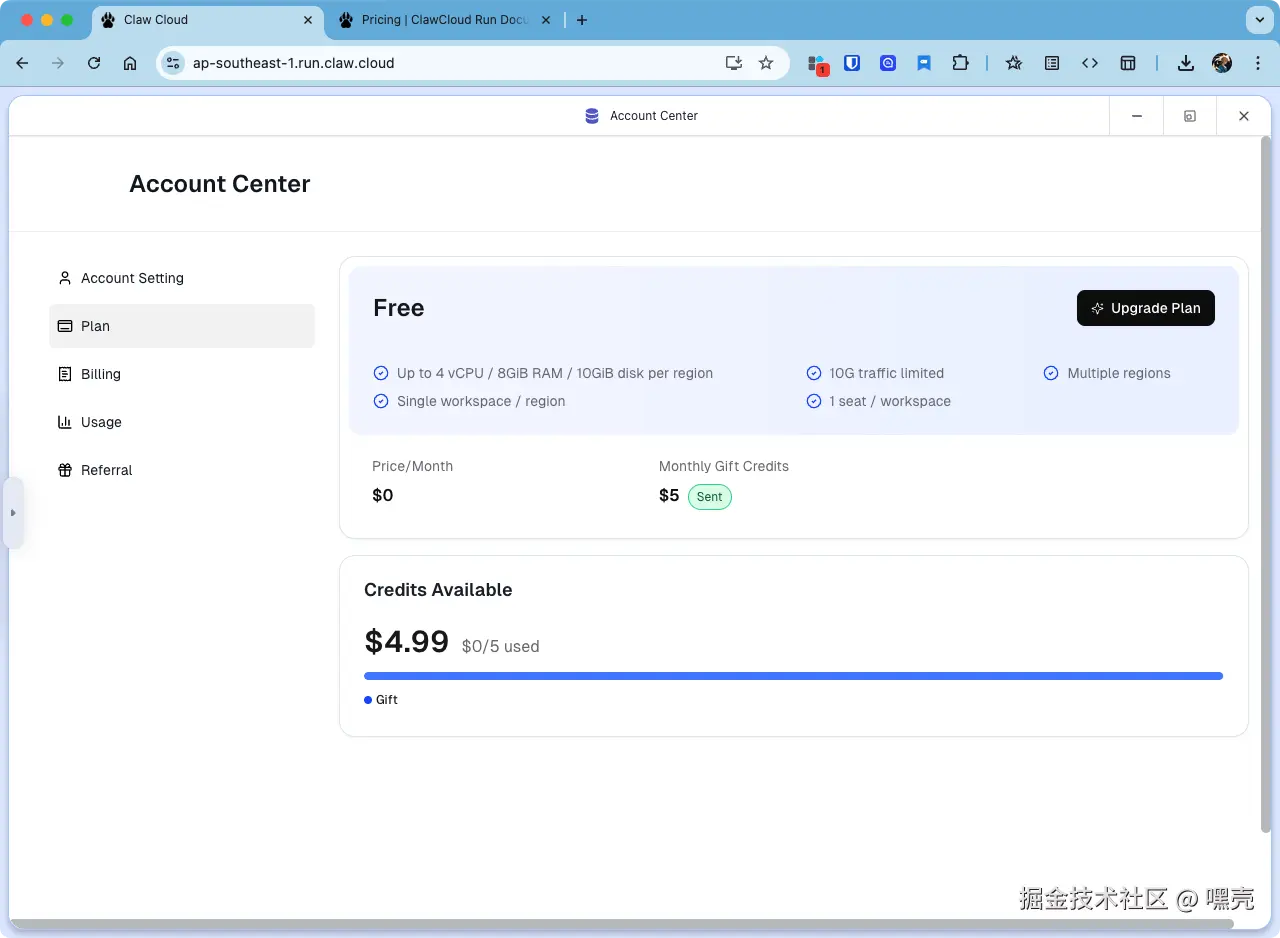Screen dimensions: 1280x938
Task: Close the Account Center inner window
Action: (1244, 116)
